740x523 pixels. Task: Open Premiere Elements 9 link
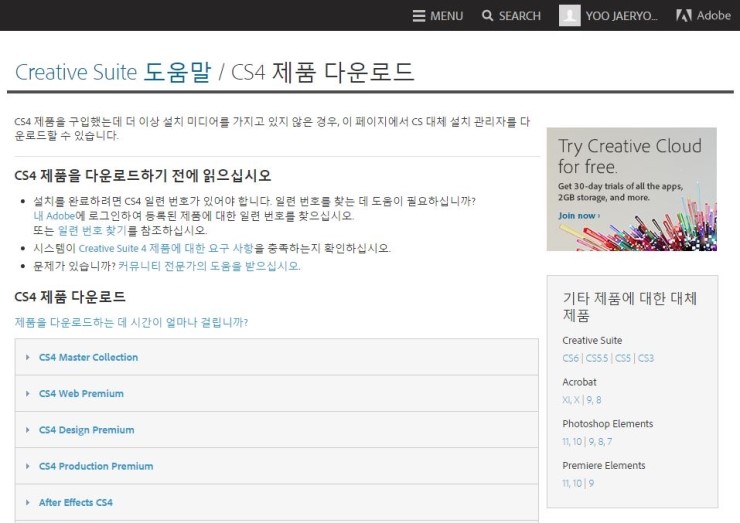point(591,483)
